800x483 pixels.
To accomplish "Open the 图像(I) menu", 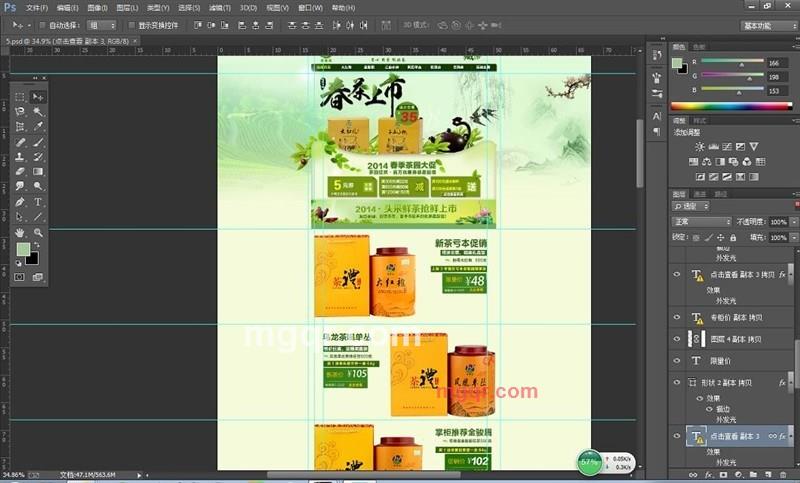I will 97,8.
